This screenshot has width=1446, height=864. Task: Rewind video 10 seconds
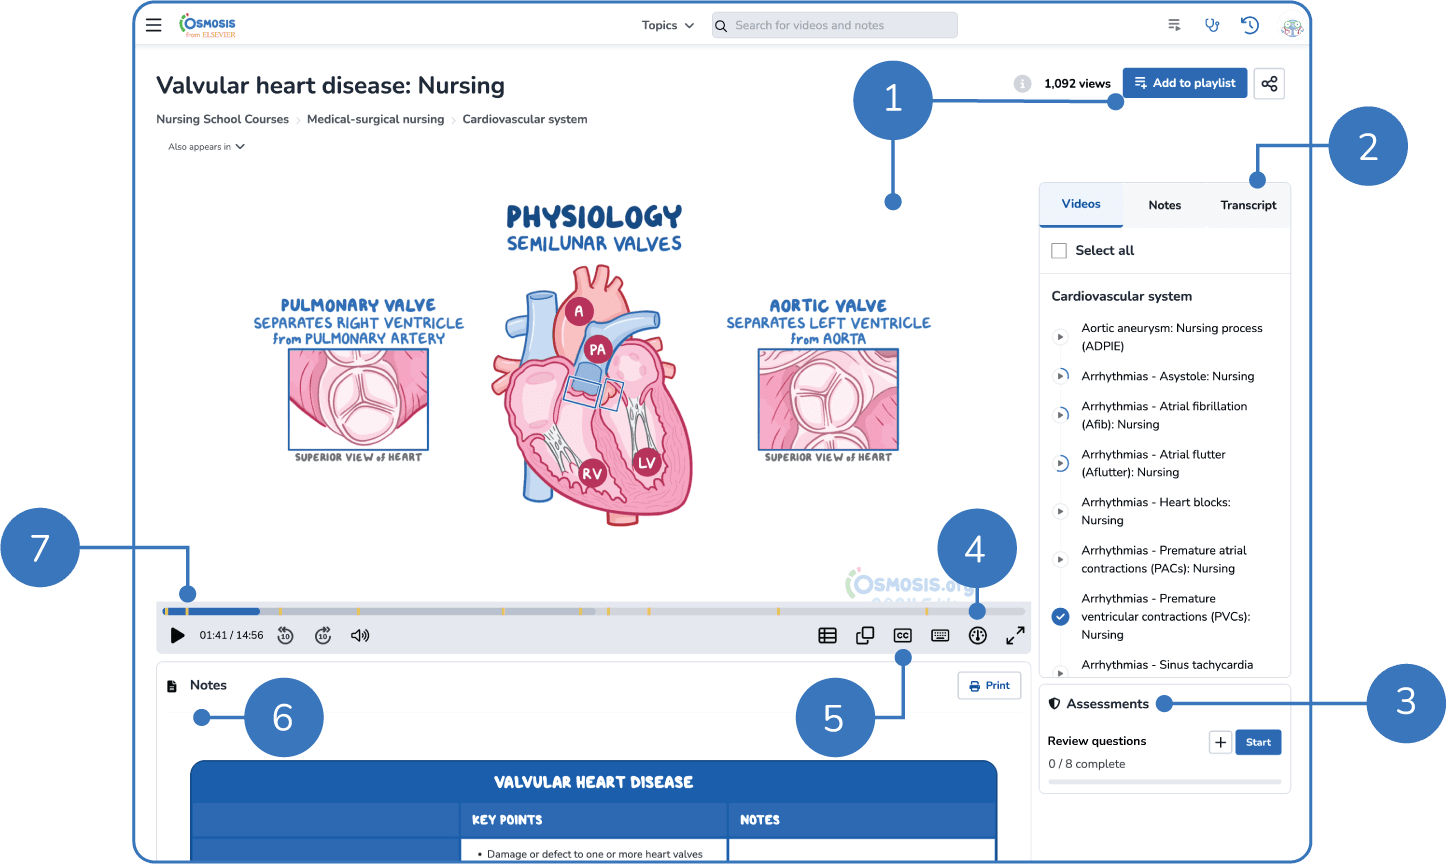(x=286, y=635)
